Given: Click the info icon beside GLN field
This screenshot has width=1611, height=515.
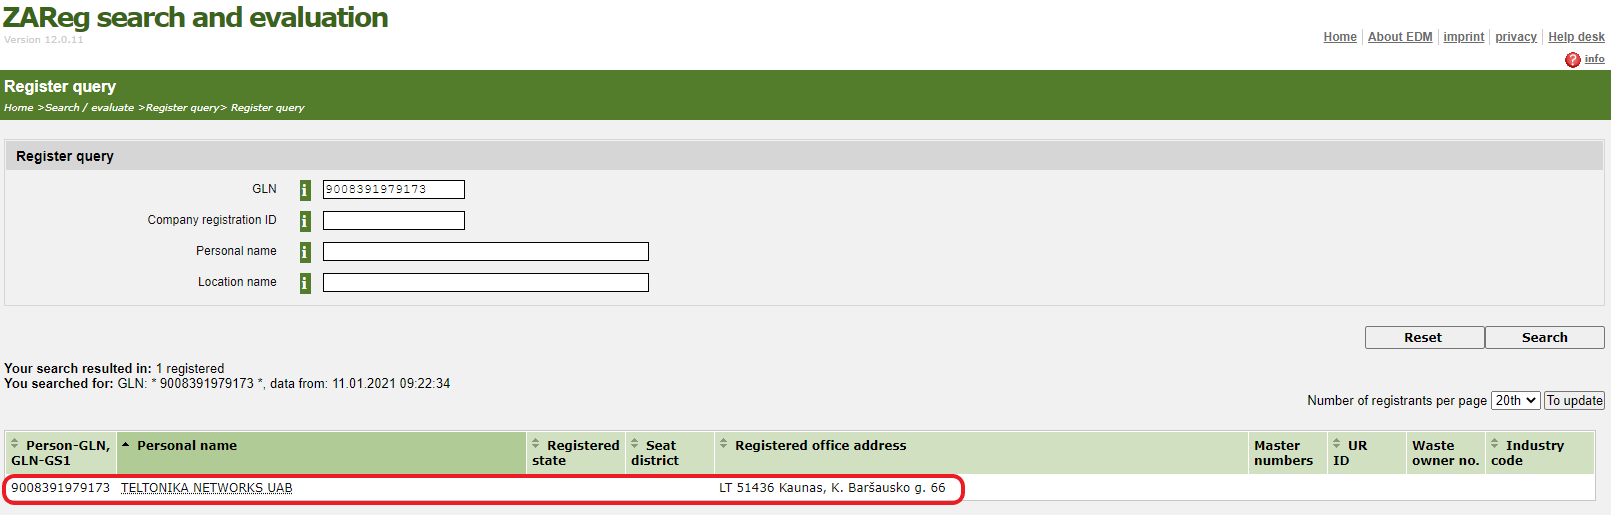Looking at the screenshot, I should pyautogui.click(x=305, y=190).
